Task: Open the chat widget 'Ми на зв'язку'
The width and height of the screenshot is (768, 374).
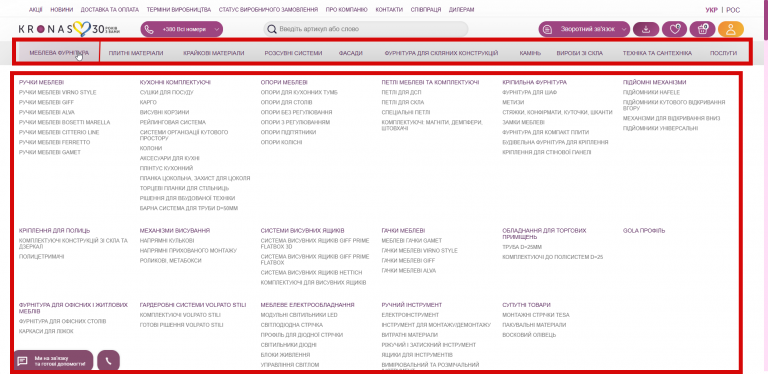Action: 52,361
